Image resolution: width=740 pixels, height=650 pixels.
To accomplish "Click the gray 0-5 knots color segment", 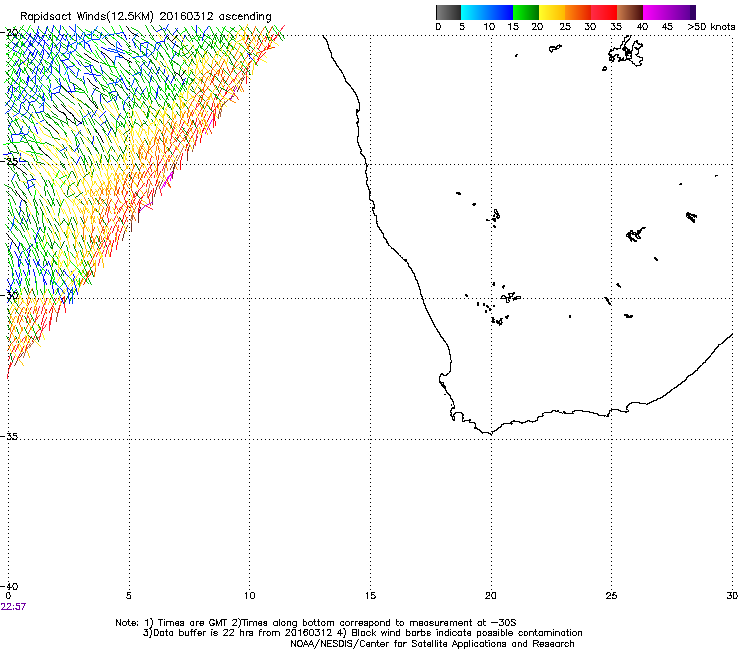I will coord(448,12).
